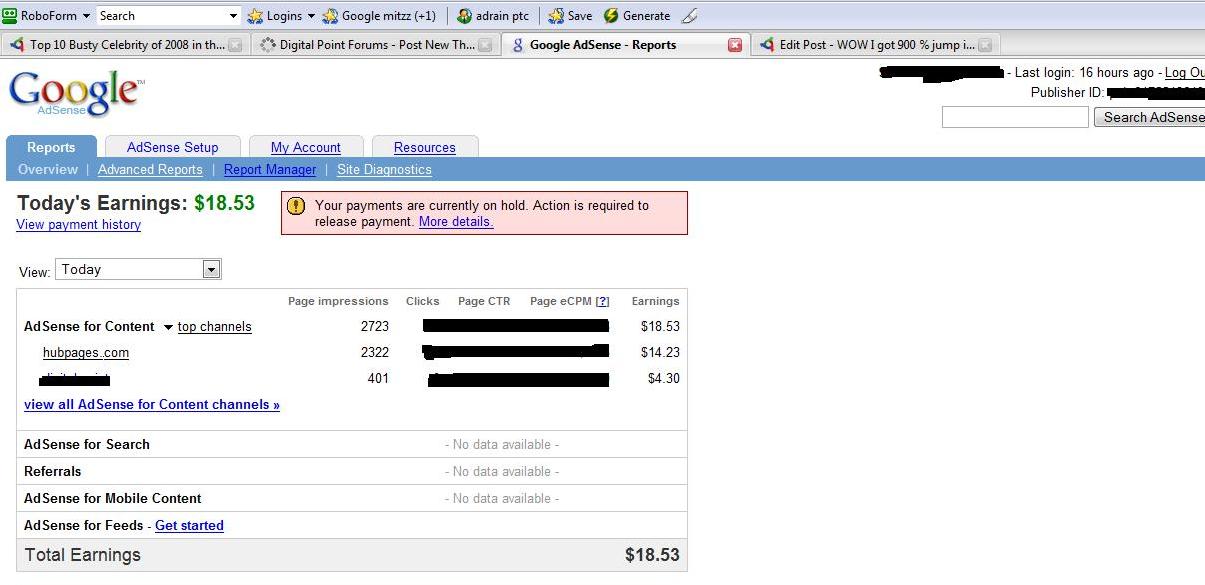Open the adrain ptc identity
1205x585 pixels.
(493, 16)
